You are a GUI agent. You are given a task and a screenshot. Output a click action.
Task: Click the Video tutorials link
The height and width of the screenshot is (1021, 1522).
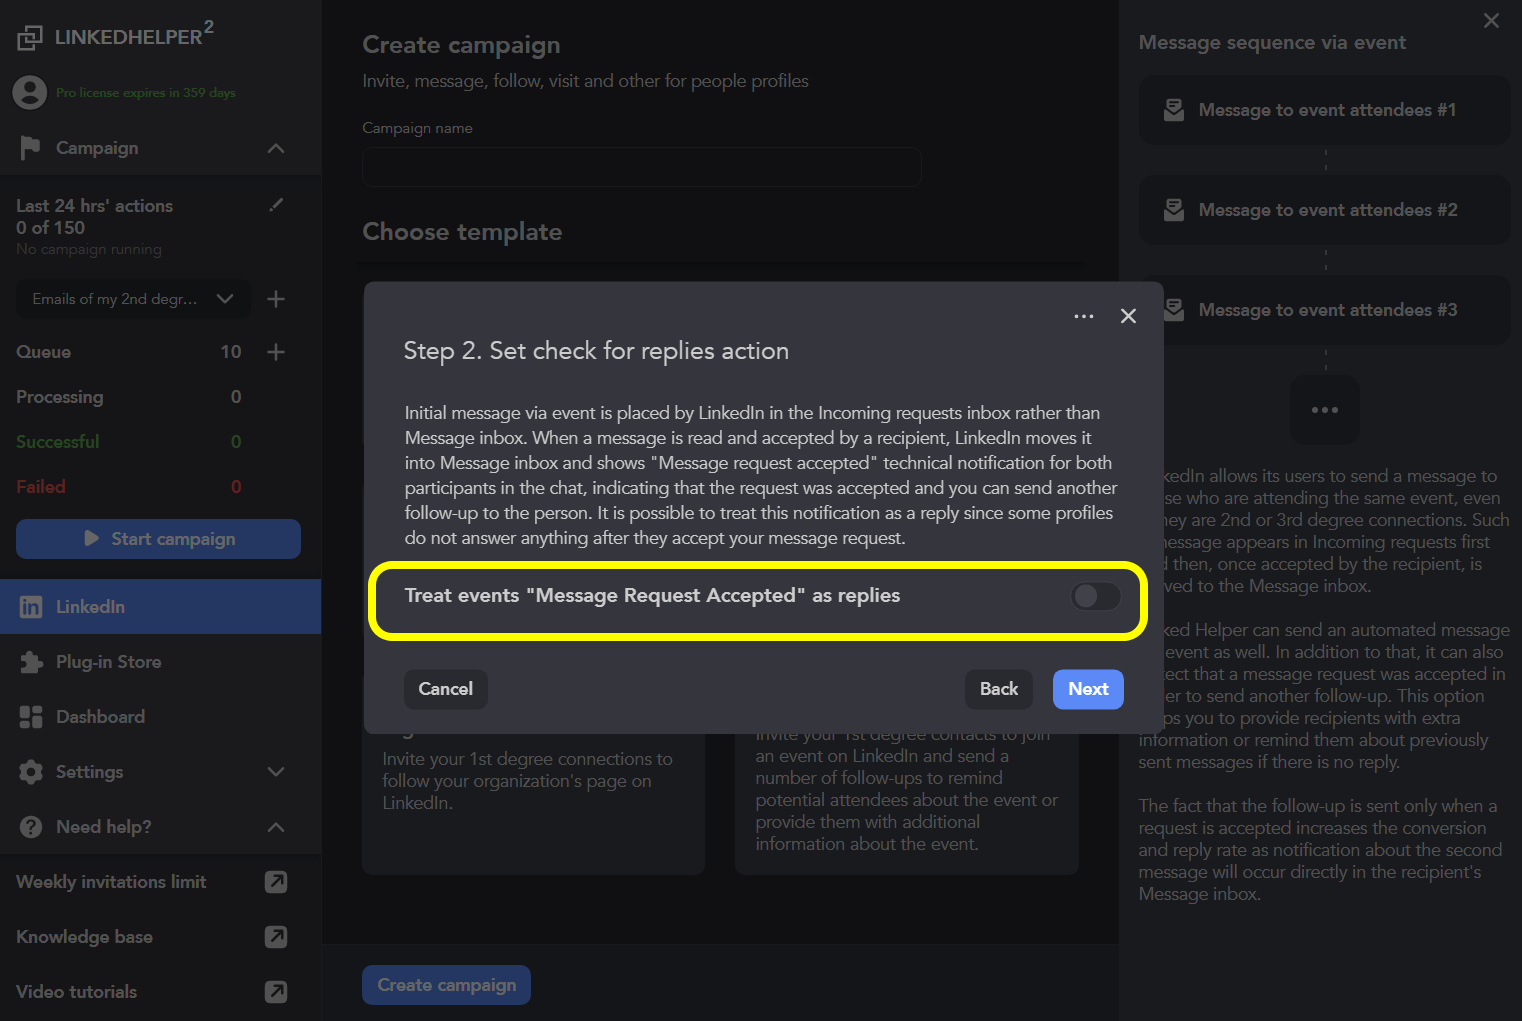(x=76, y=992)
